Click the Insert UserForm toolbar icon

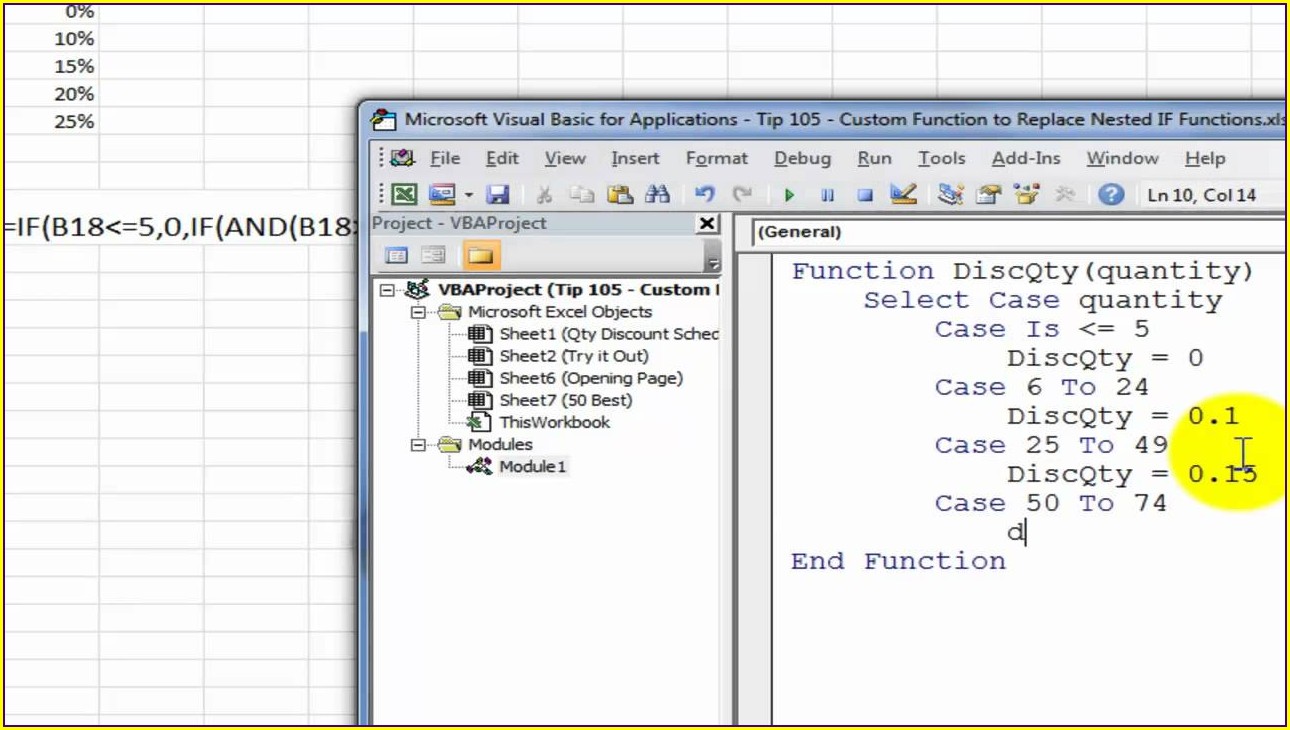pyautogui.click(x=440, y=195)
